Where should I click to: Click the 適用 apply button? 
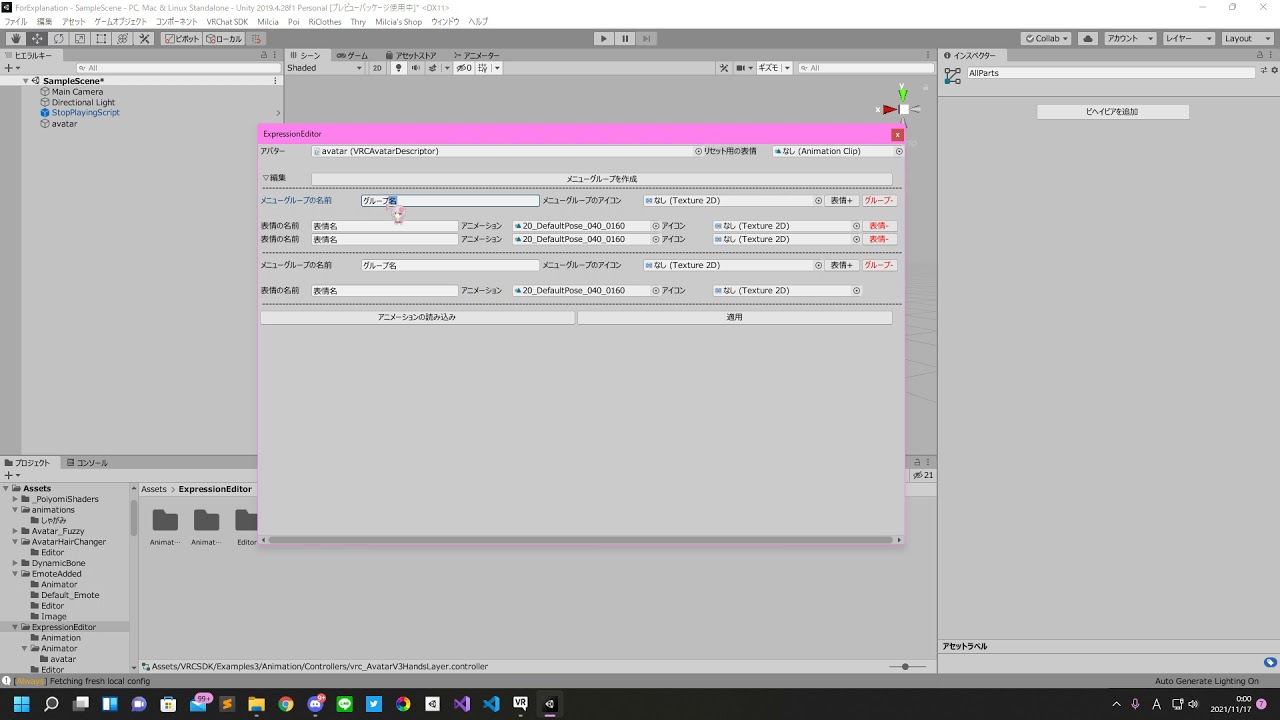735,317
